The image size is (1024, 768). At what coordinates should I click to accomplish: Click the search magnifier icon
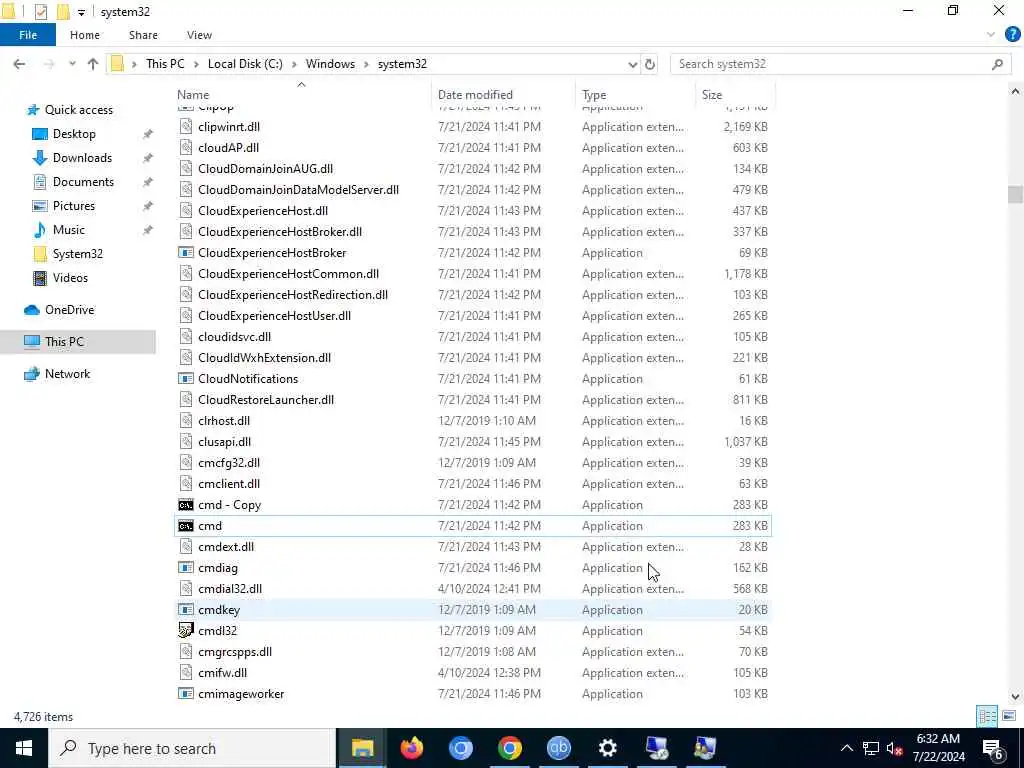(x=997, y=64)
